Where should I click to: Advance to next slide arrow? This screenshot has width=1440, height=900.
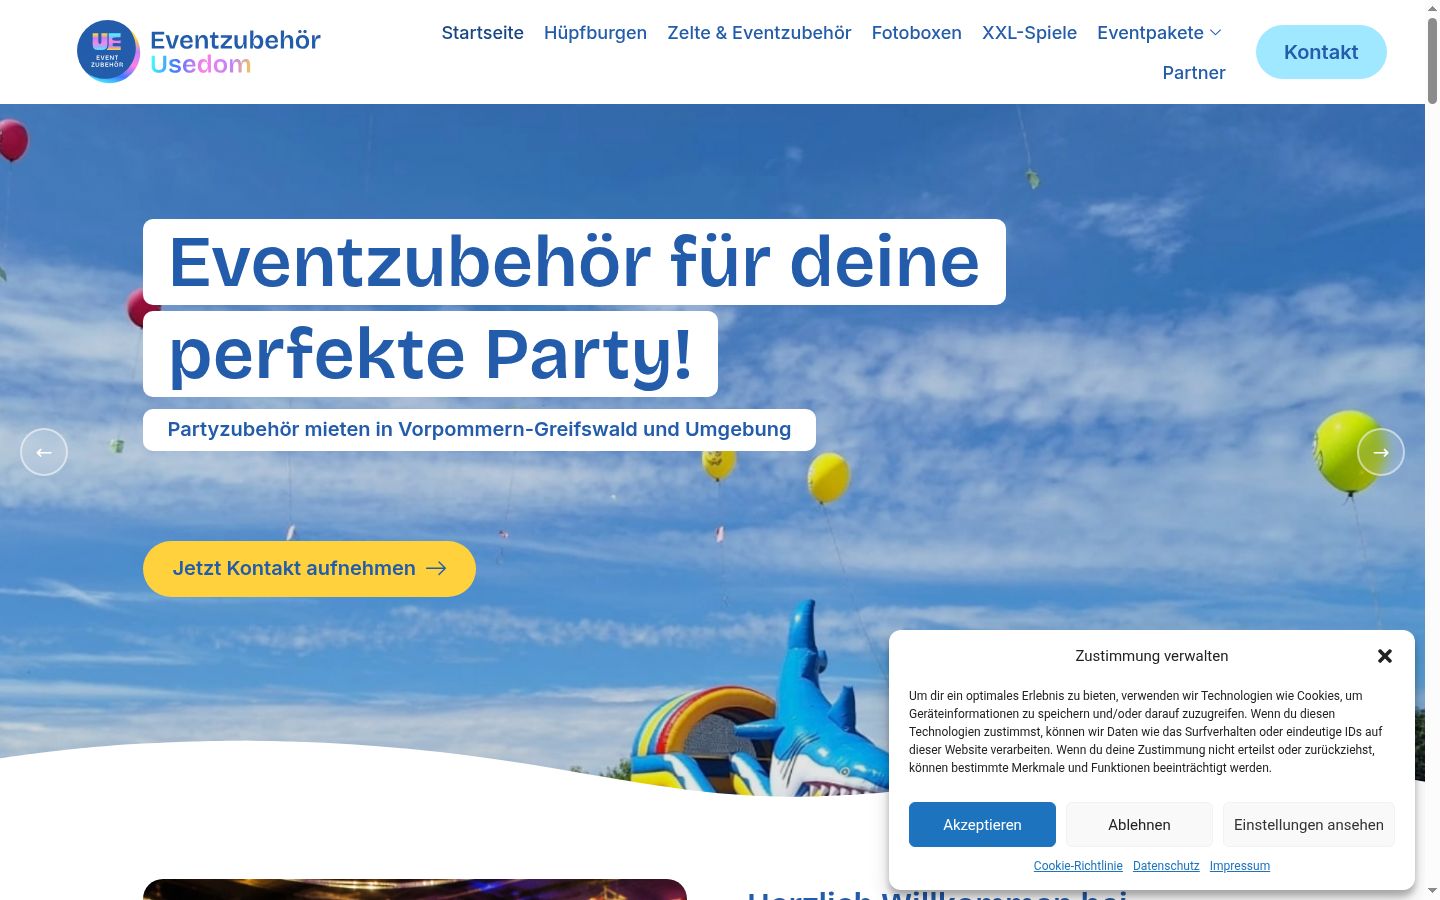coord(1381,452)
